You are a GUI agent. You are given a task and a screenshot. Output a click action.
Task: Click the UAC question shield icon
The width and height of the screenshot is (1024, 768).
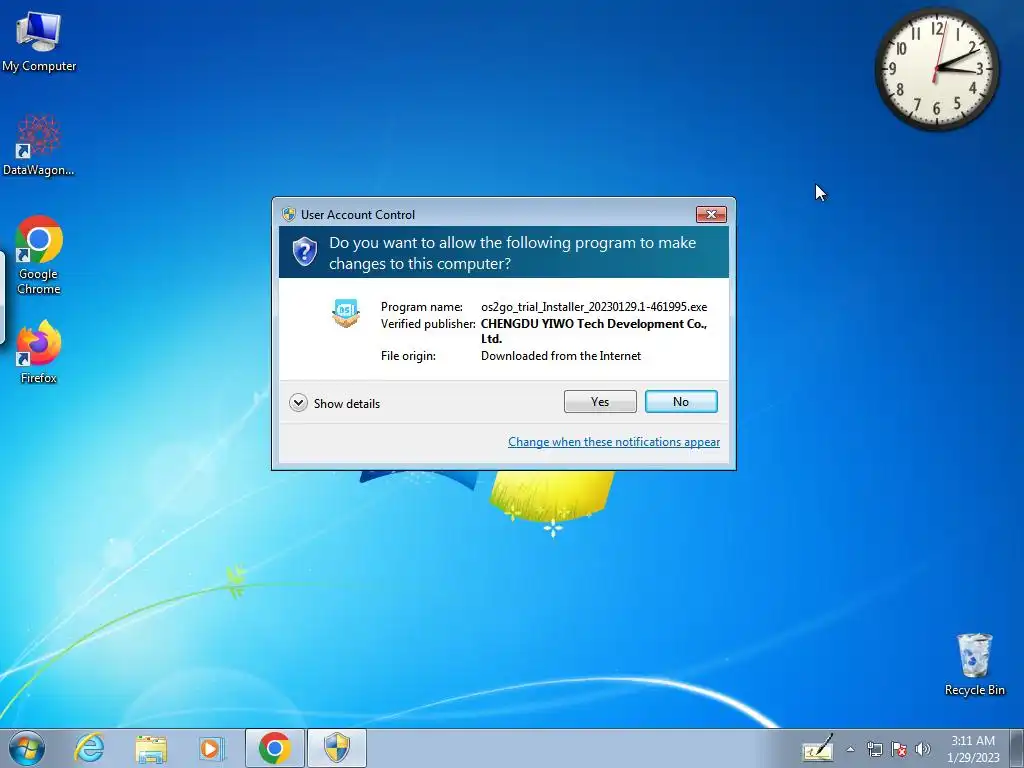305,252
